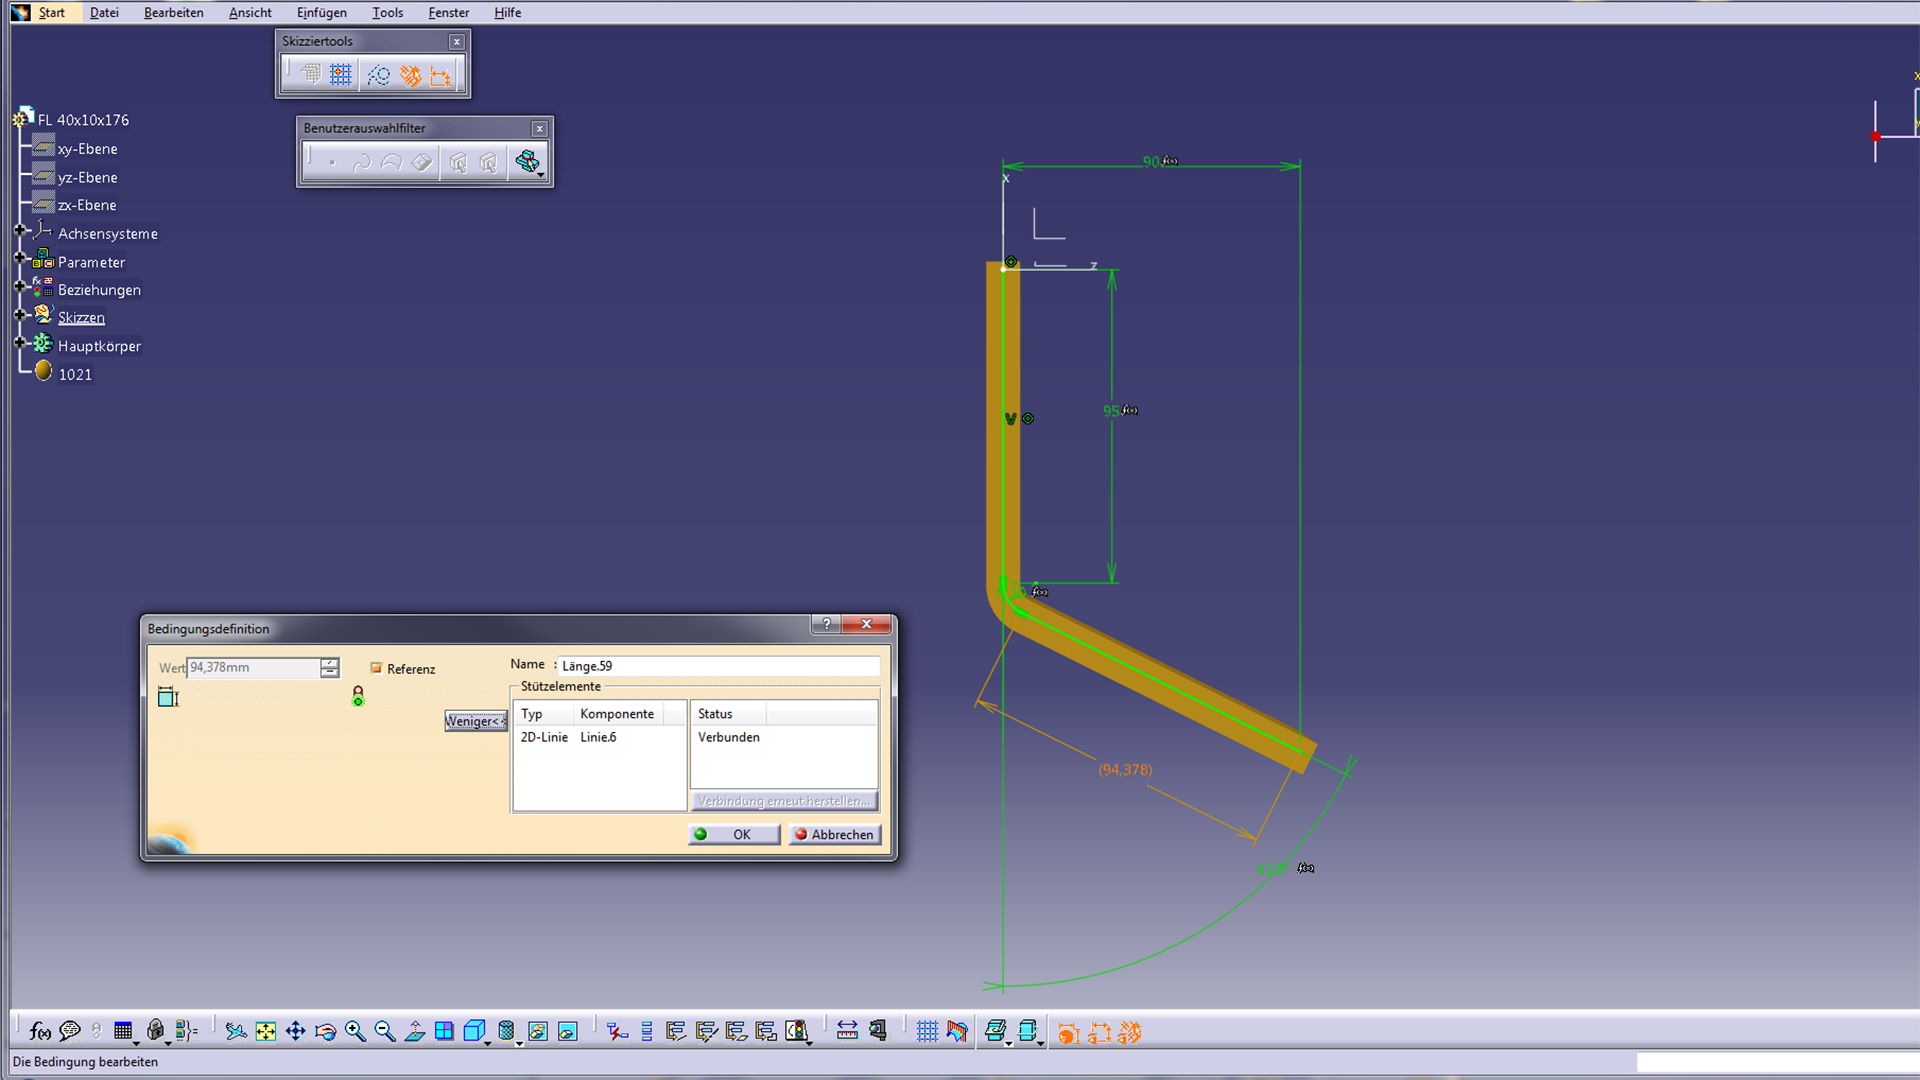Viewport: 1920px width, 1080px height.
Task: Toggle Geometrical Constraints in Skizziertools
Action: (x=410, y=74)
